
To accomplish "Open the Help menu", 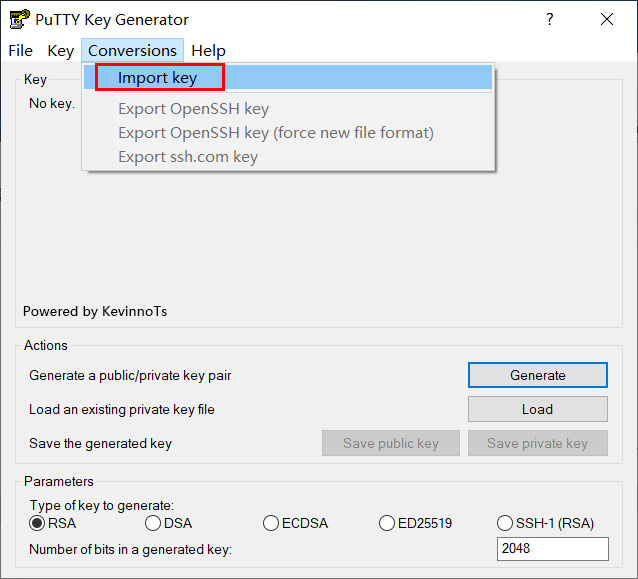I will 208,51.
